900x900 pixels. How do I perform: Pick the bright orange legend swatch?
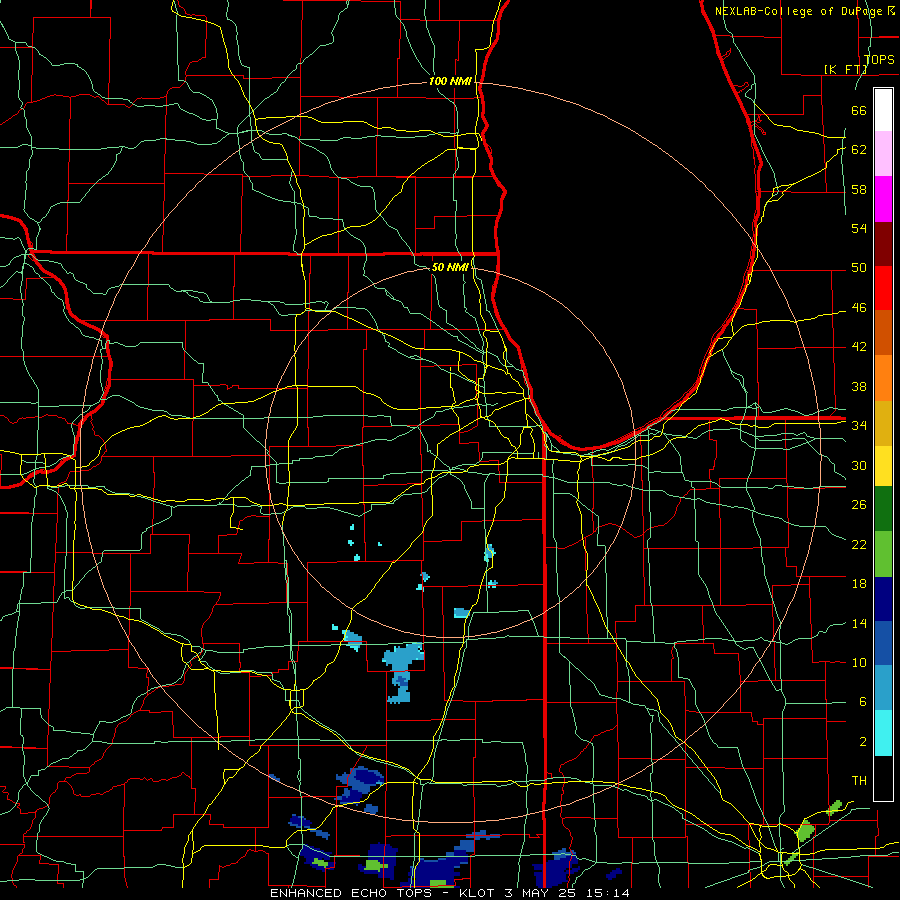tap(883, 378)
